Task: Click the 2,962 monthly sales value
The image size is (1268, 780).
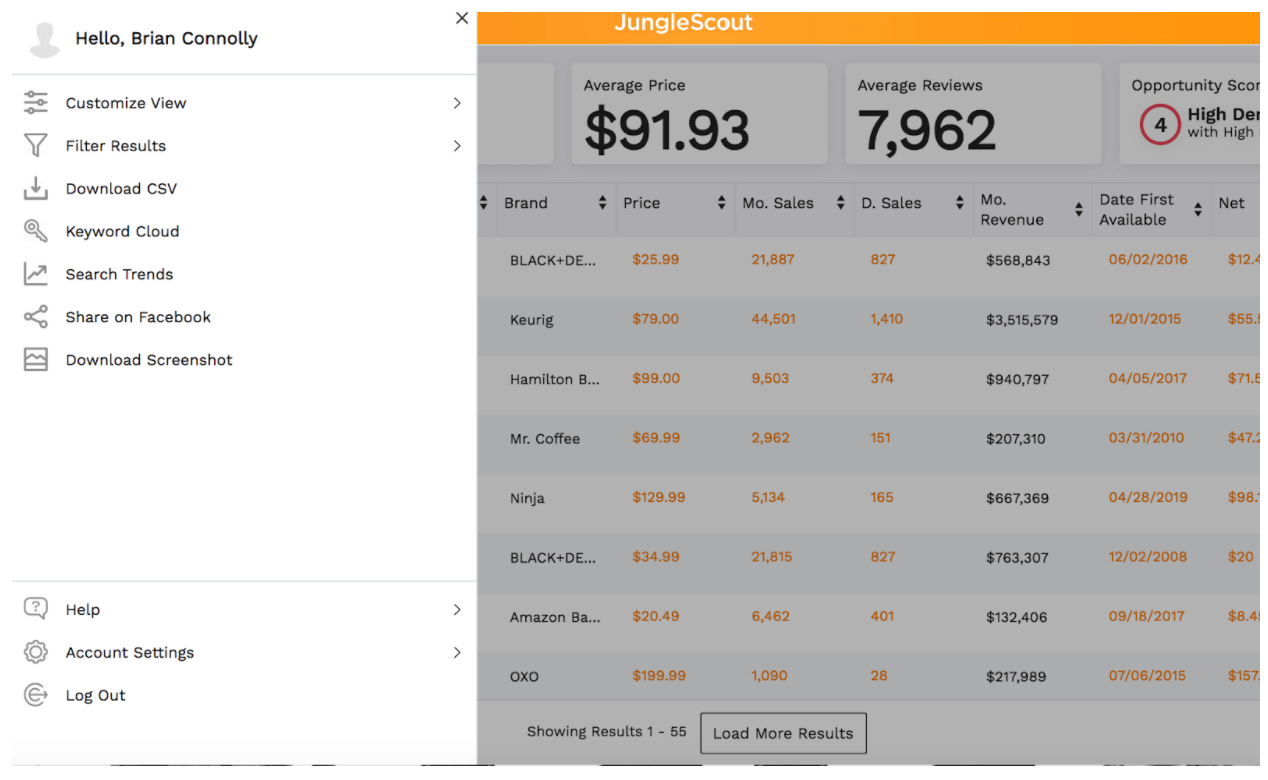Action: pyautogui.click(x=770, y=437)
